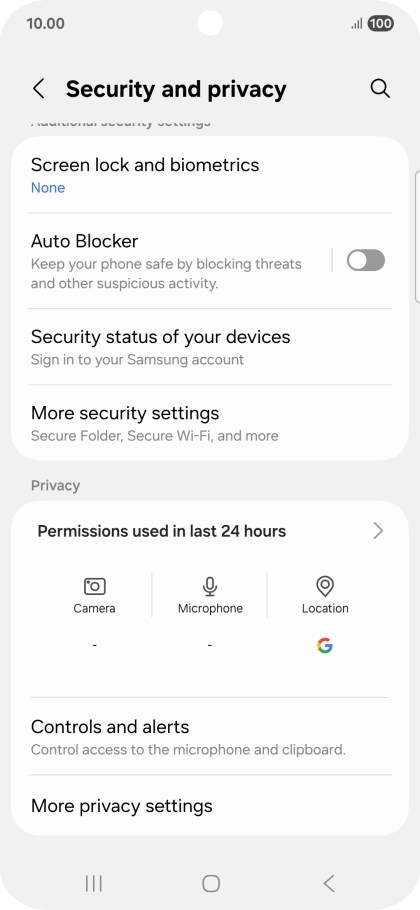Open More privacy settings
420x910 pixels.
210,806
